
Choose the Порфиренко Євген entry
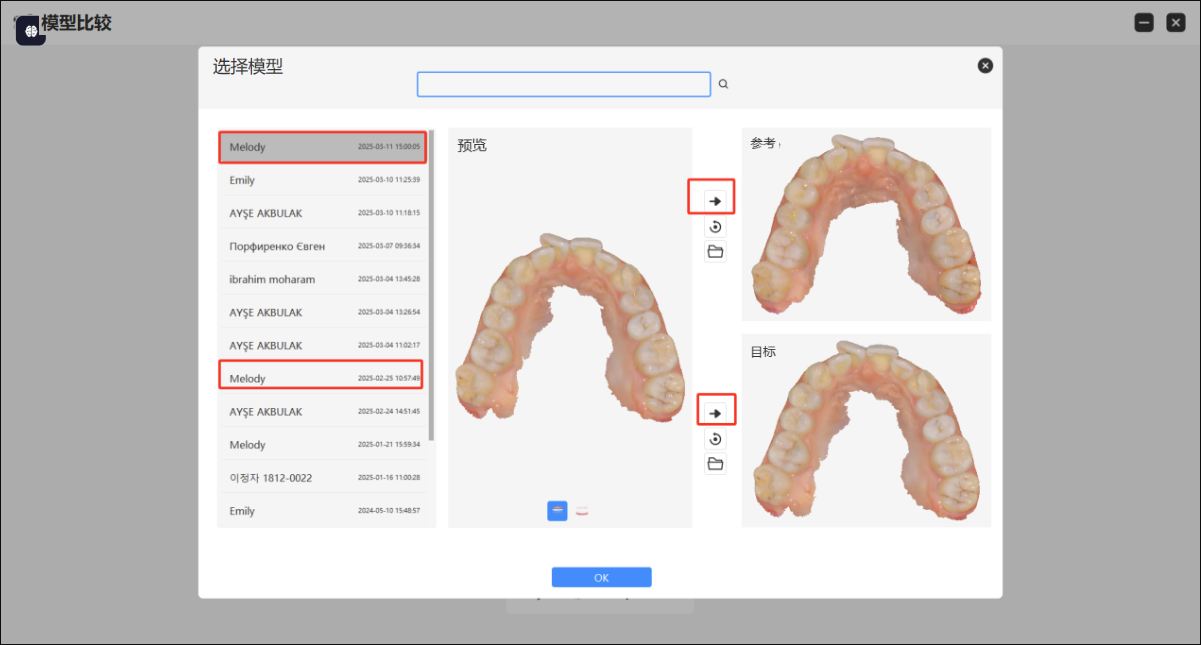pos(321,246)
